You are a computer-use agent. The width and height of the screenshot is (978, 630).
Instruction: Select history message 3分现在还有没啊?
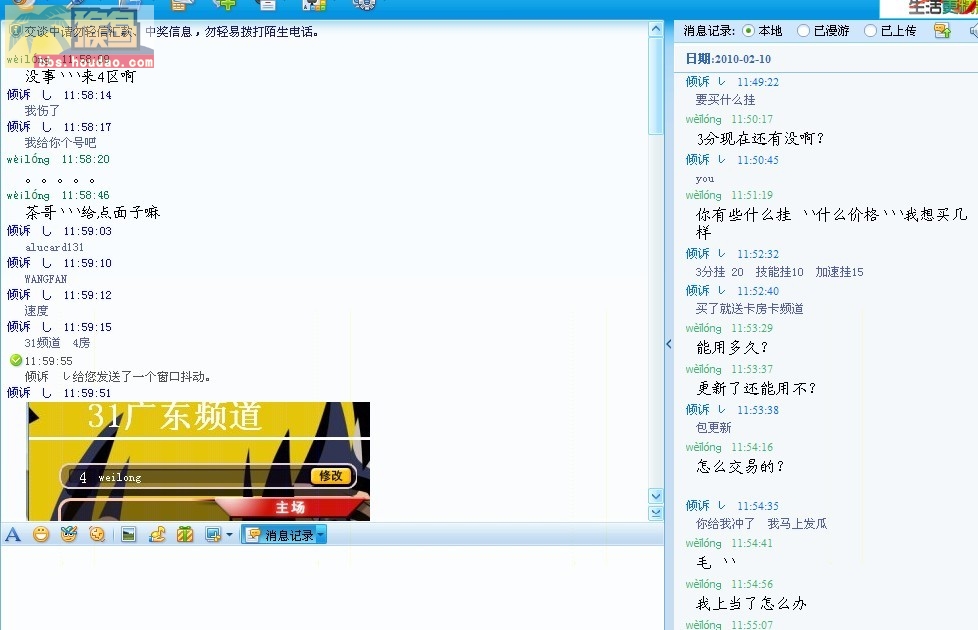coord(760,138)
